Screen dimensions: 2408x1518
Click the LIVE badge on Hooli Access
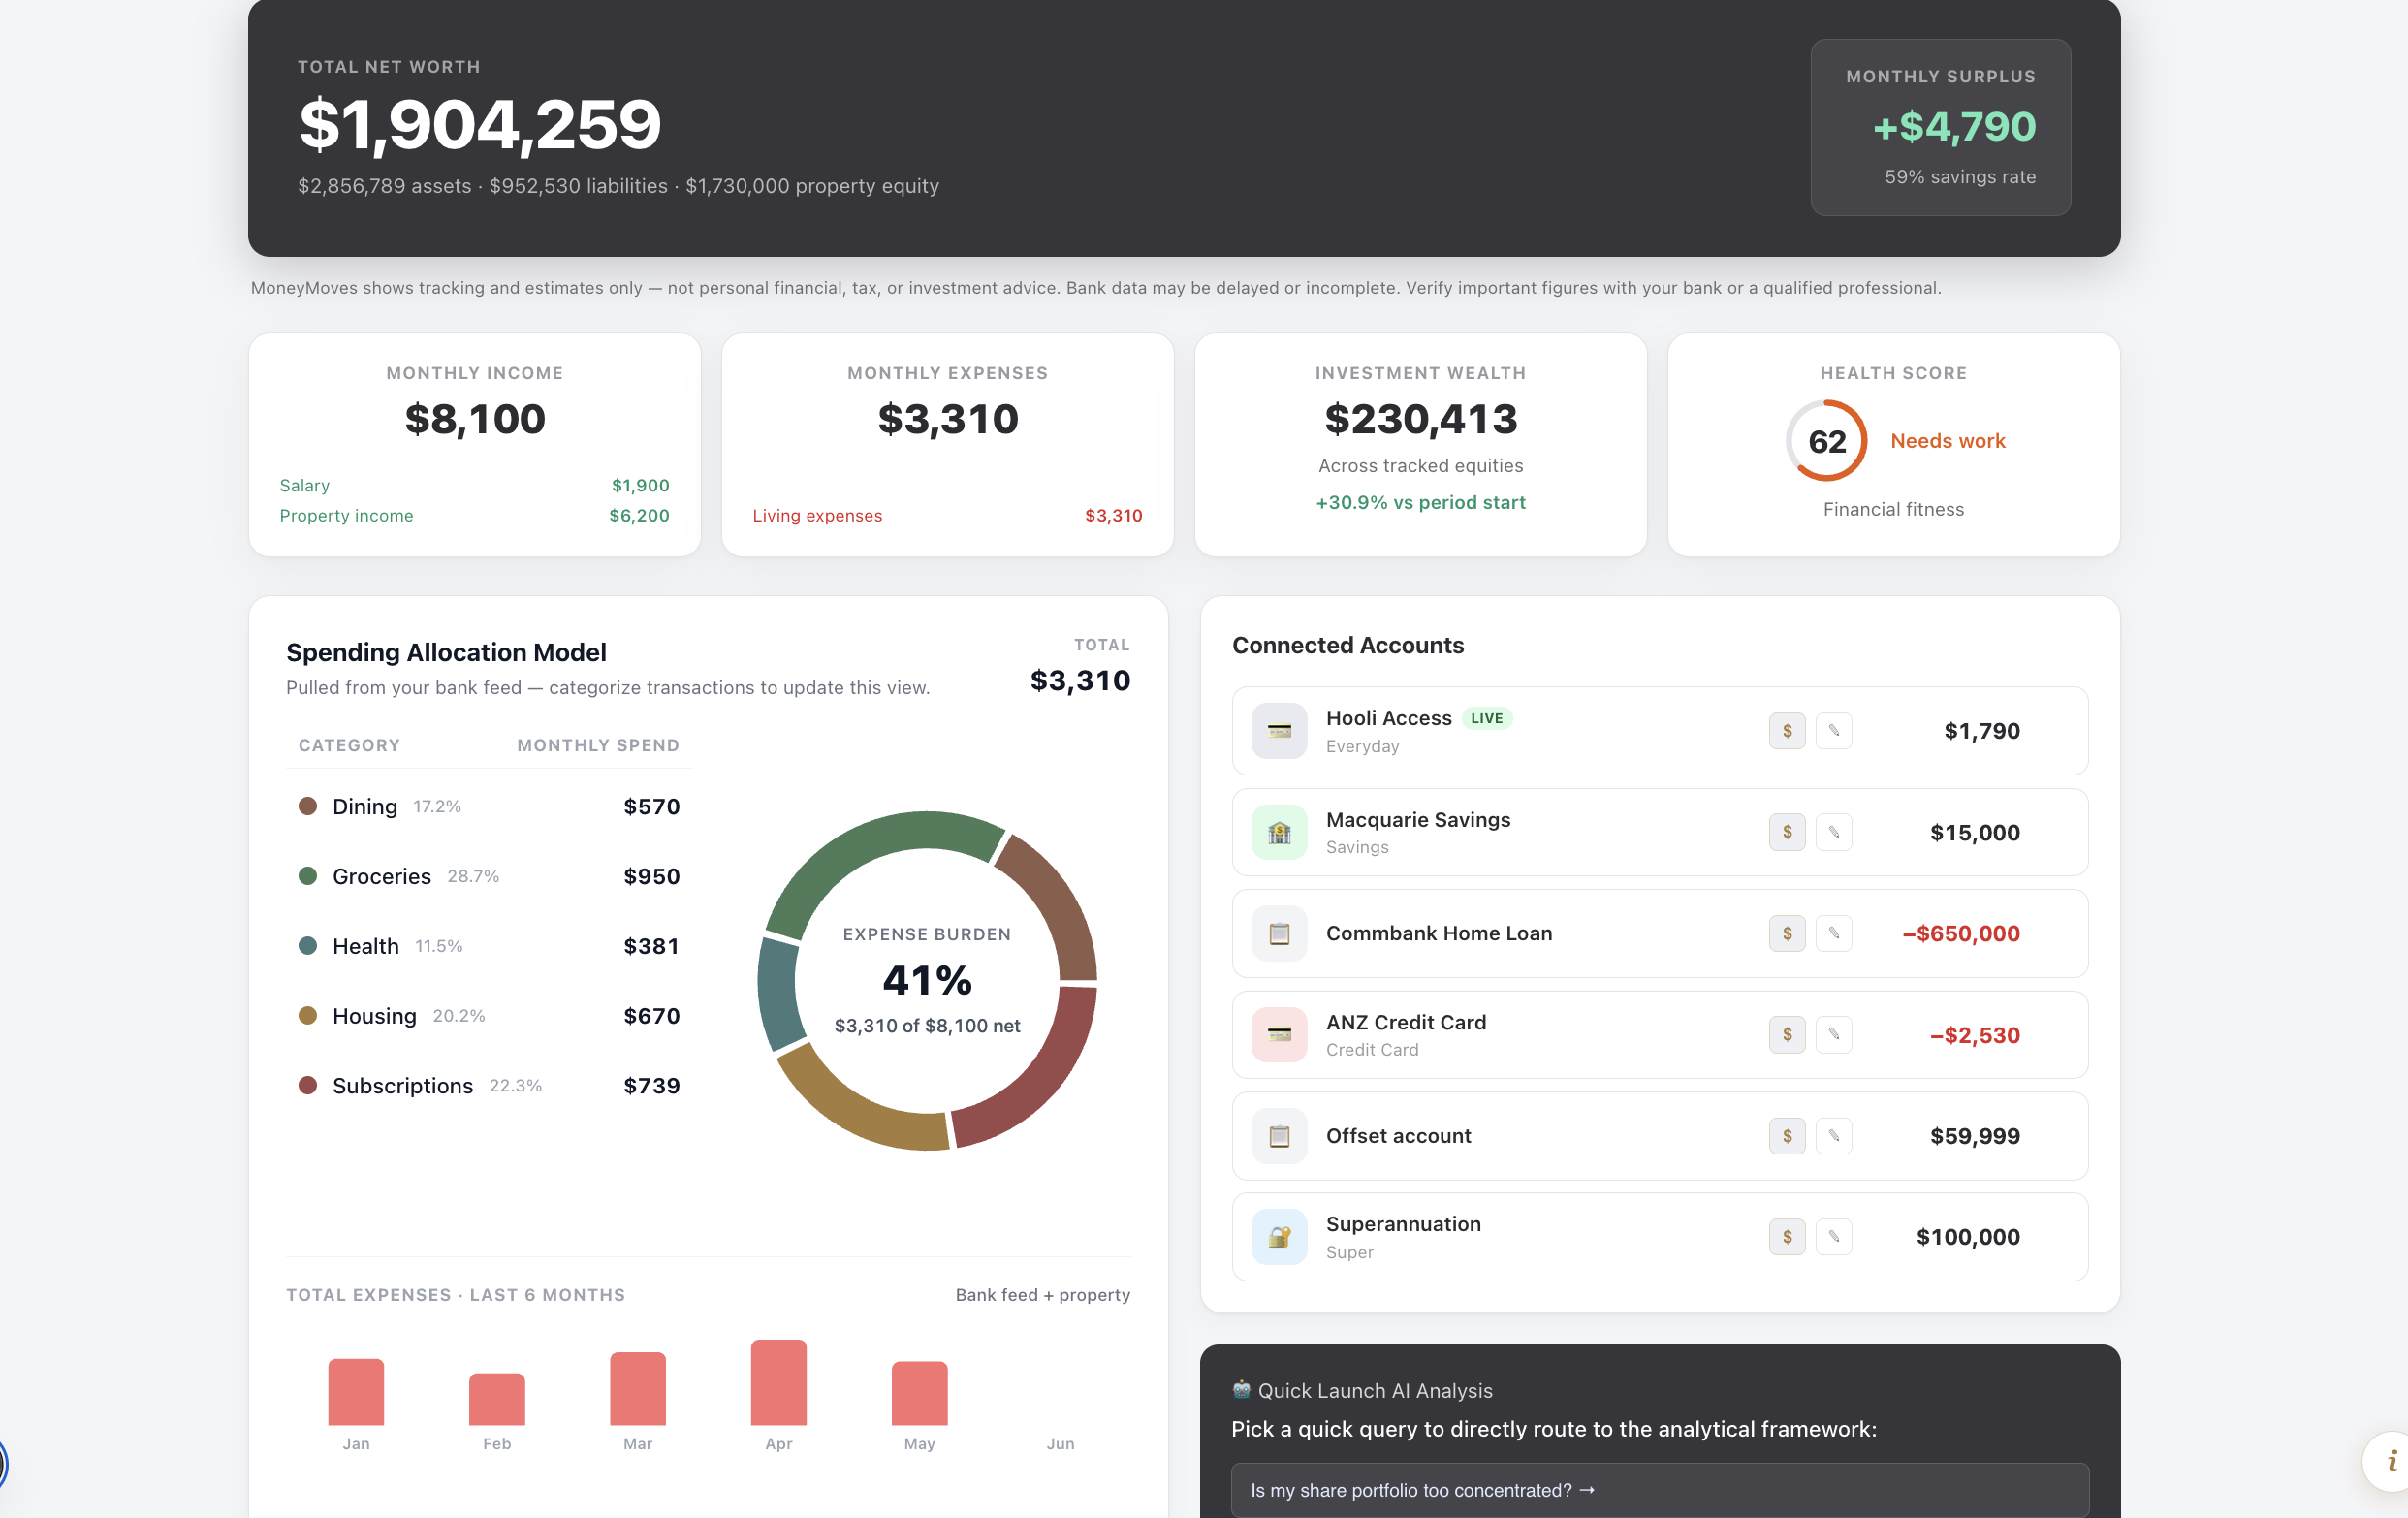click(1487, 718)
